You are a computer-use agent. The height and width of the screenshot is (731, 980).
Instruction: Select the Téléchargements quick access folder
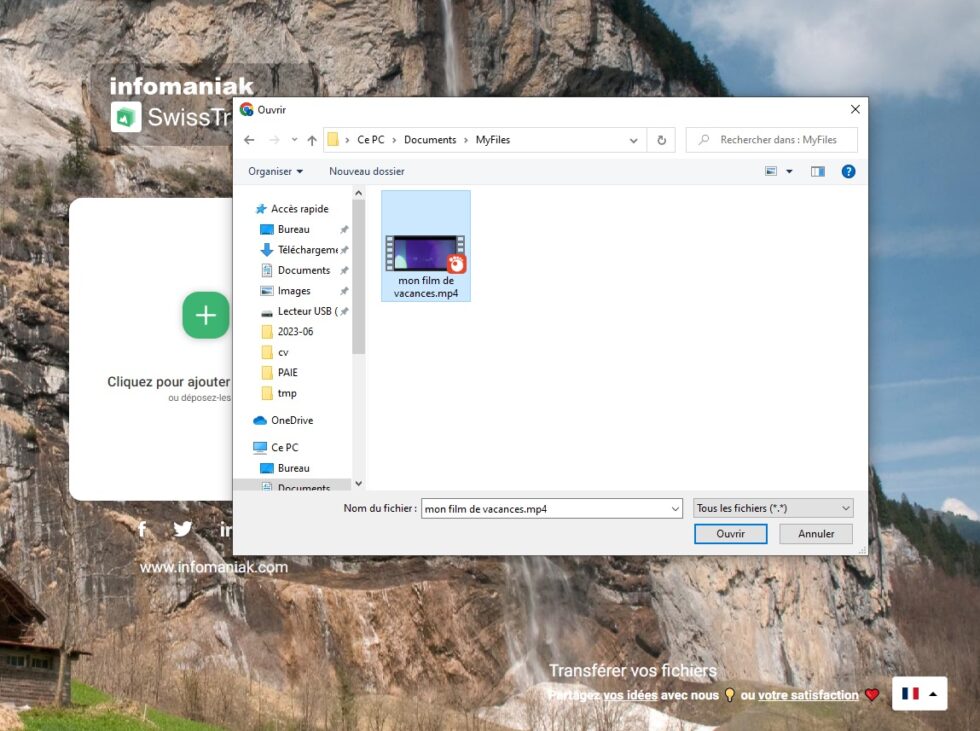[307, 250]
